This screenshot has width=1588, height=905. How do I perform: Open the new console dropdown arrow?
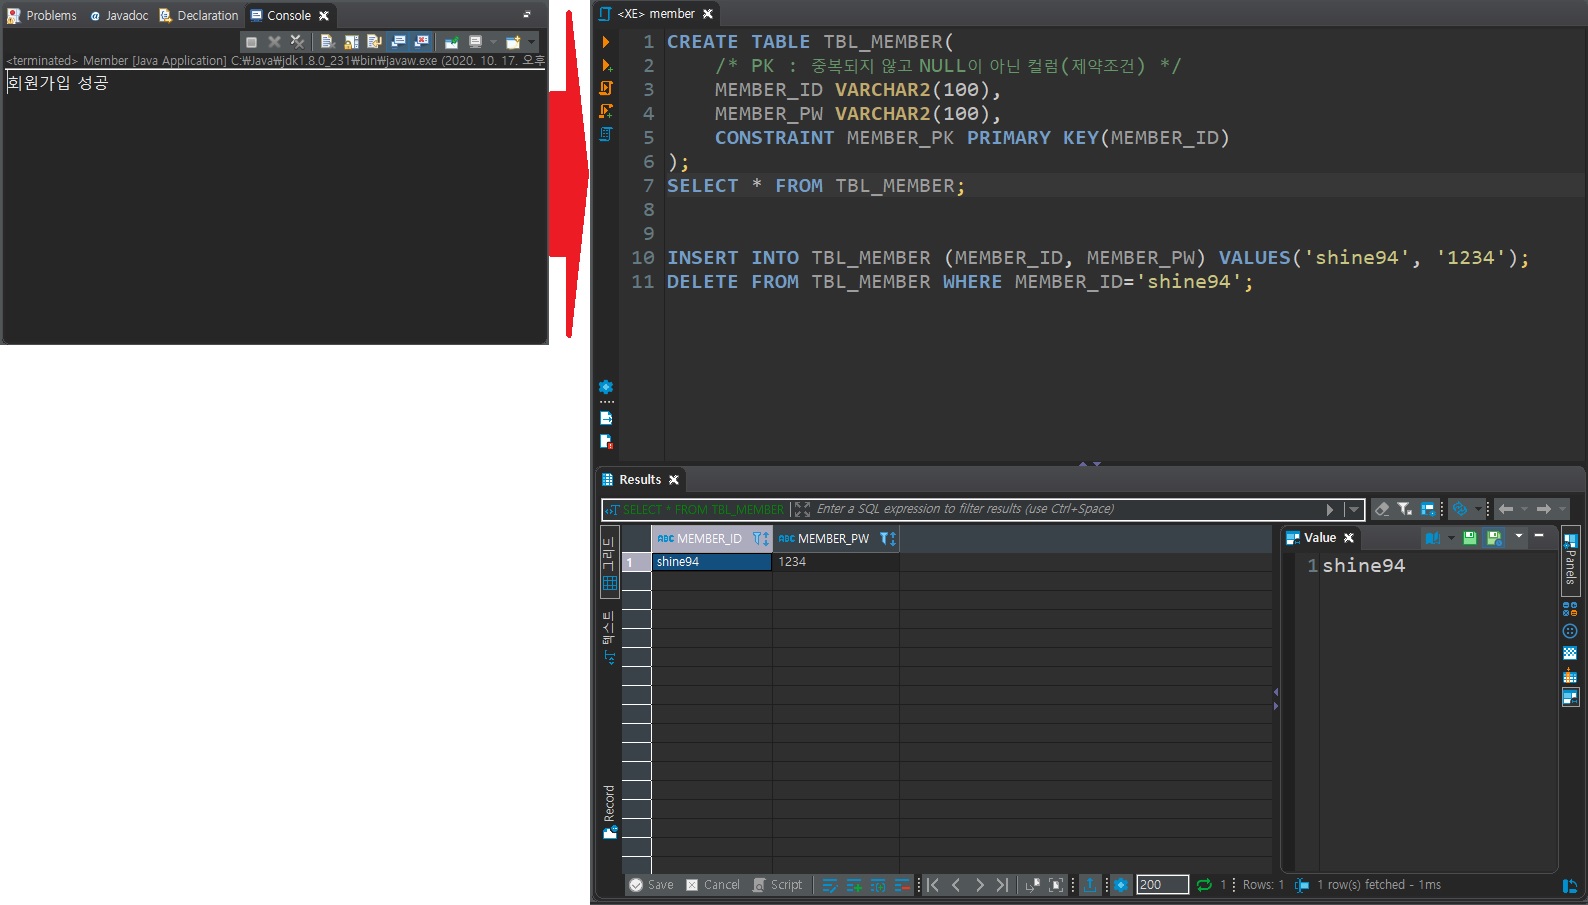531,42
